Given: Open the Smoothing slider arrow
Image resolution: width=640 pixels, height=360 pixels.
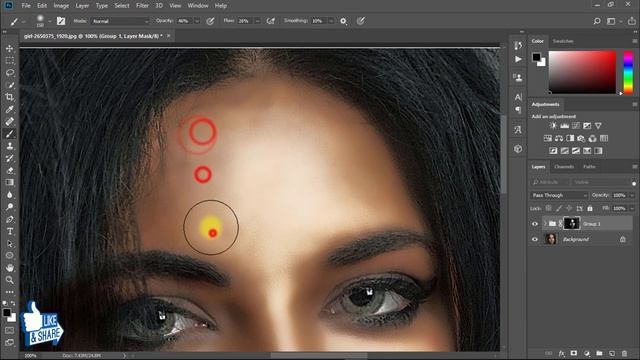Looking at the screenshot, I should pyautogui.click(x=331, y=21).
